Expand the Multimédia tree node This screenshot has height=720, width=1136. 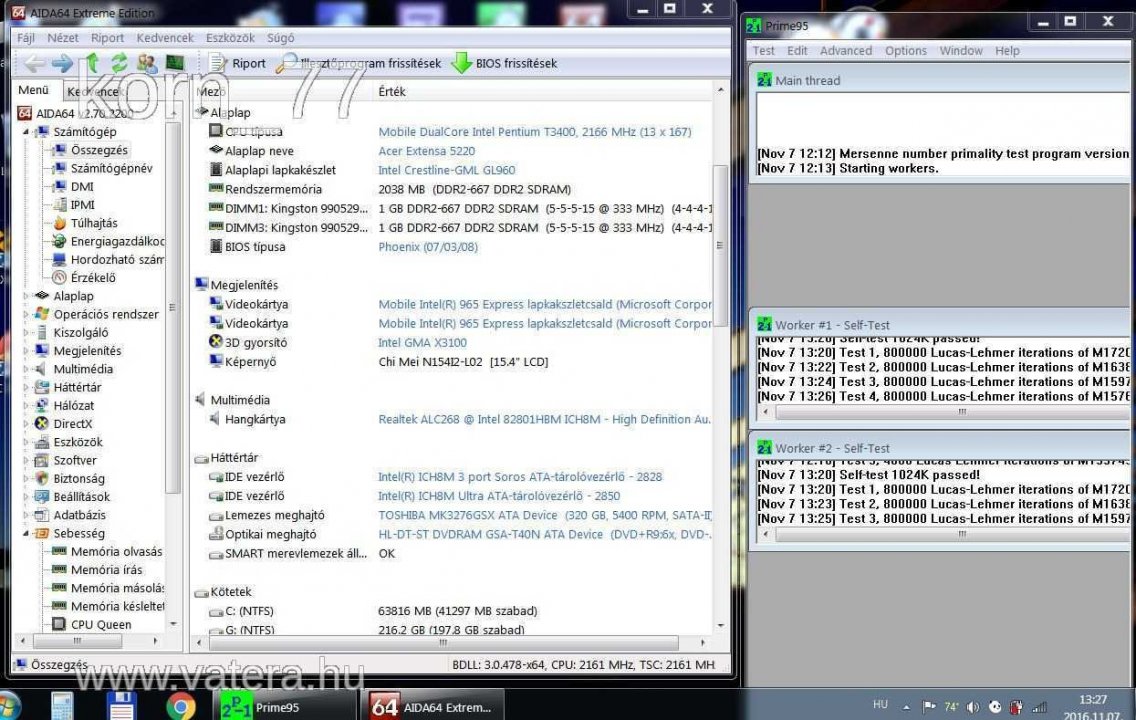(26, 369)
